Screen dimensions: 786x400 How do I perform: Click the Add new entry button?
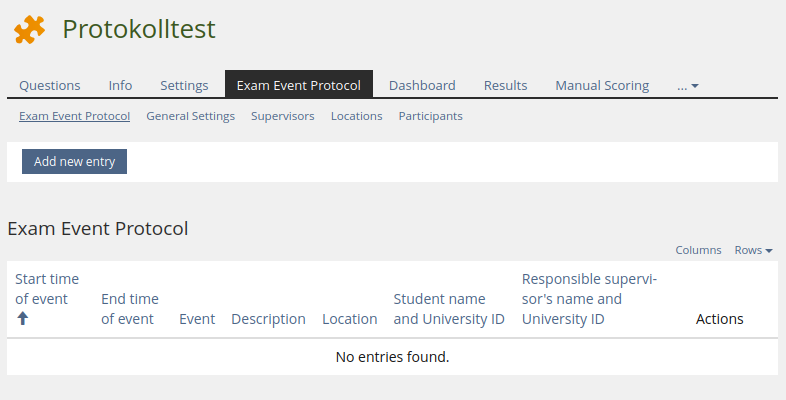pyautogui.click(x=74, y=162)
